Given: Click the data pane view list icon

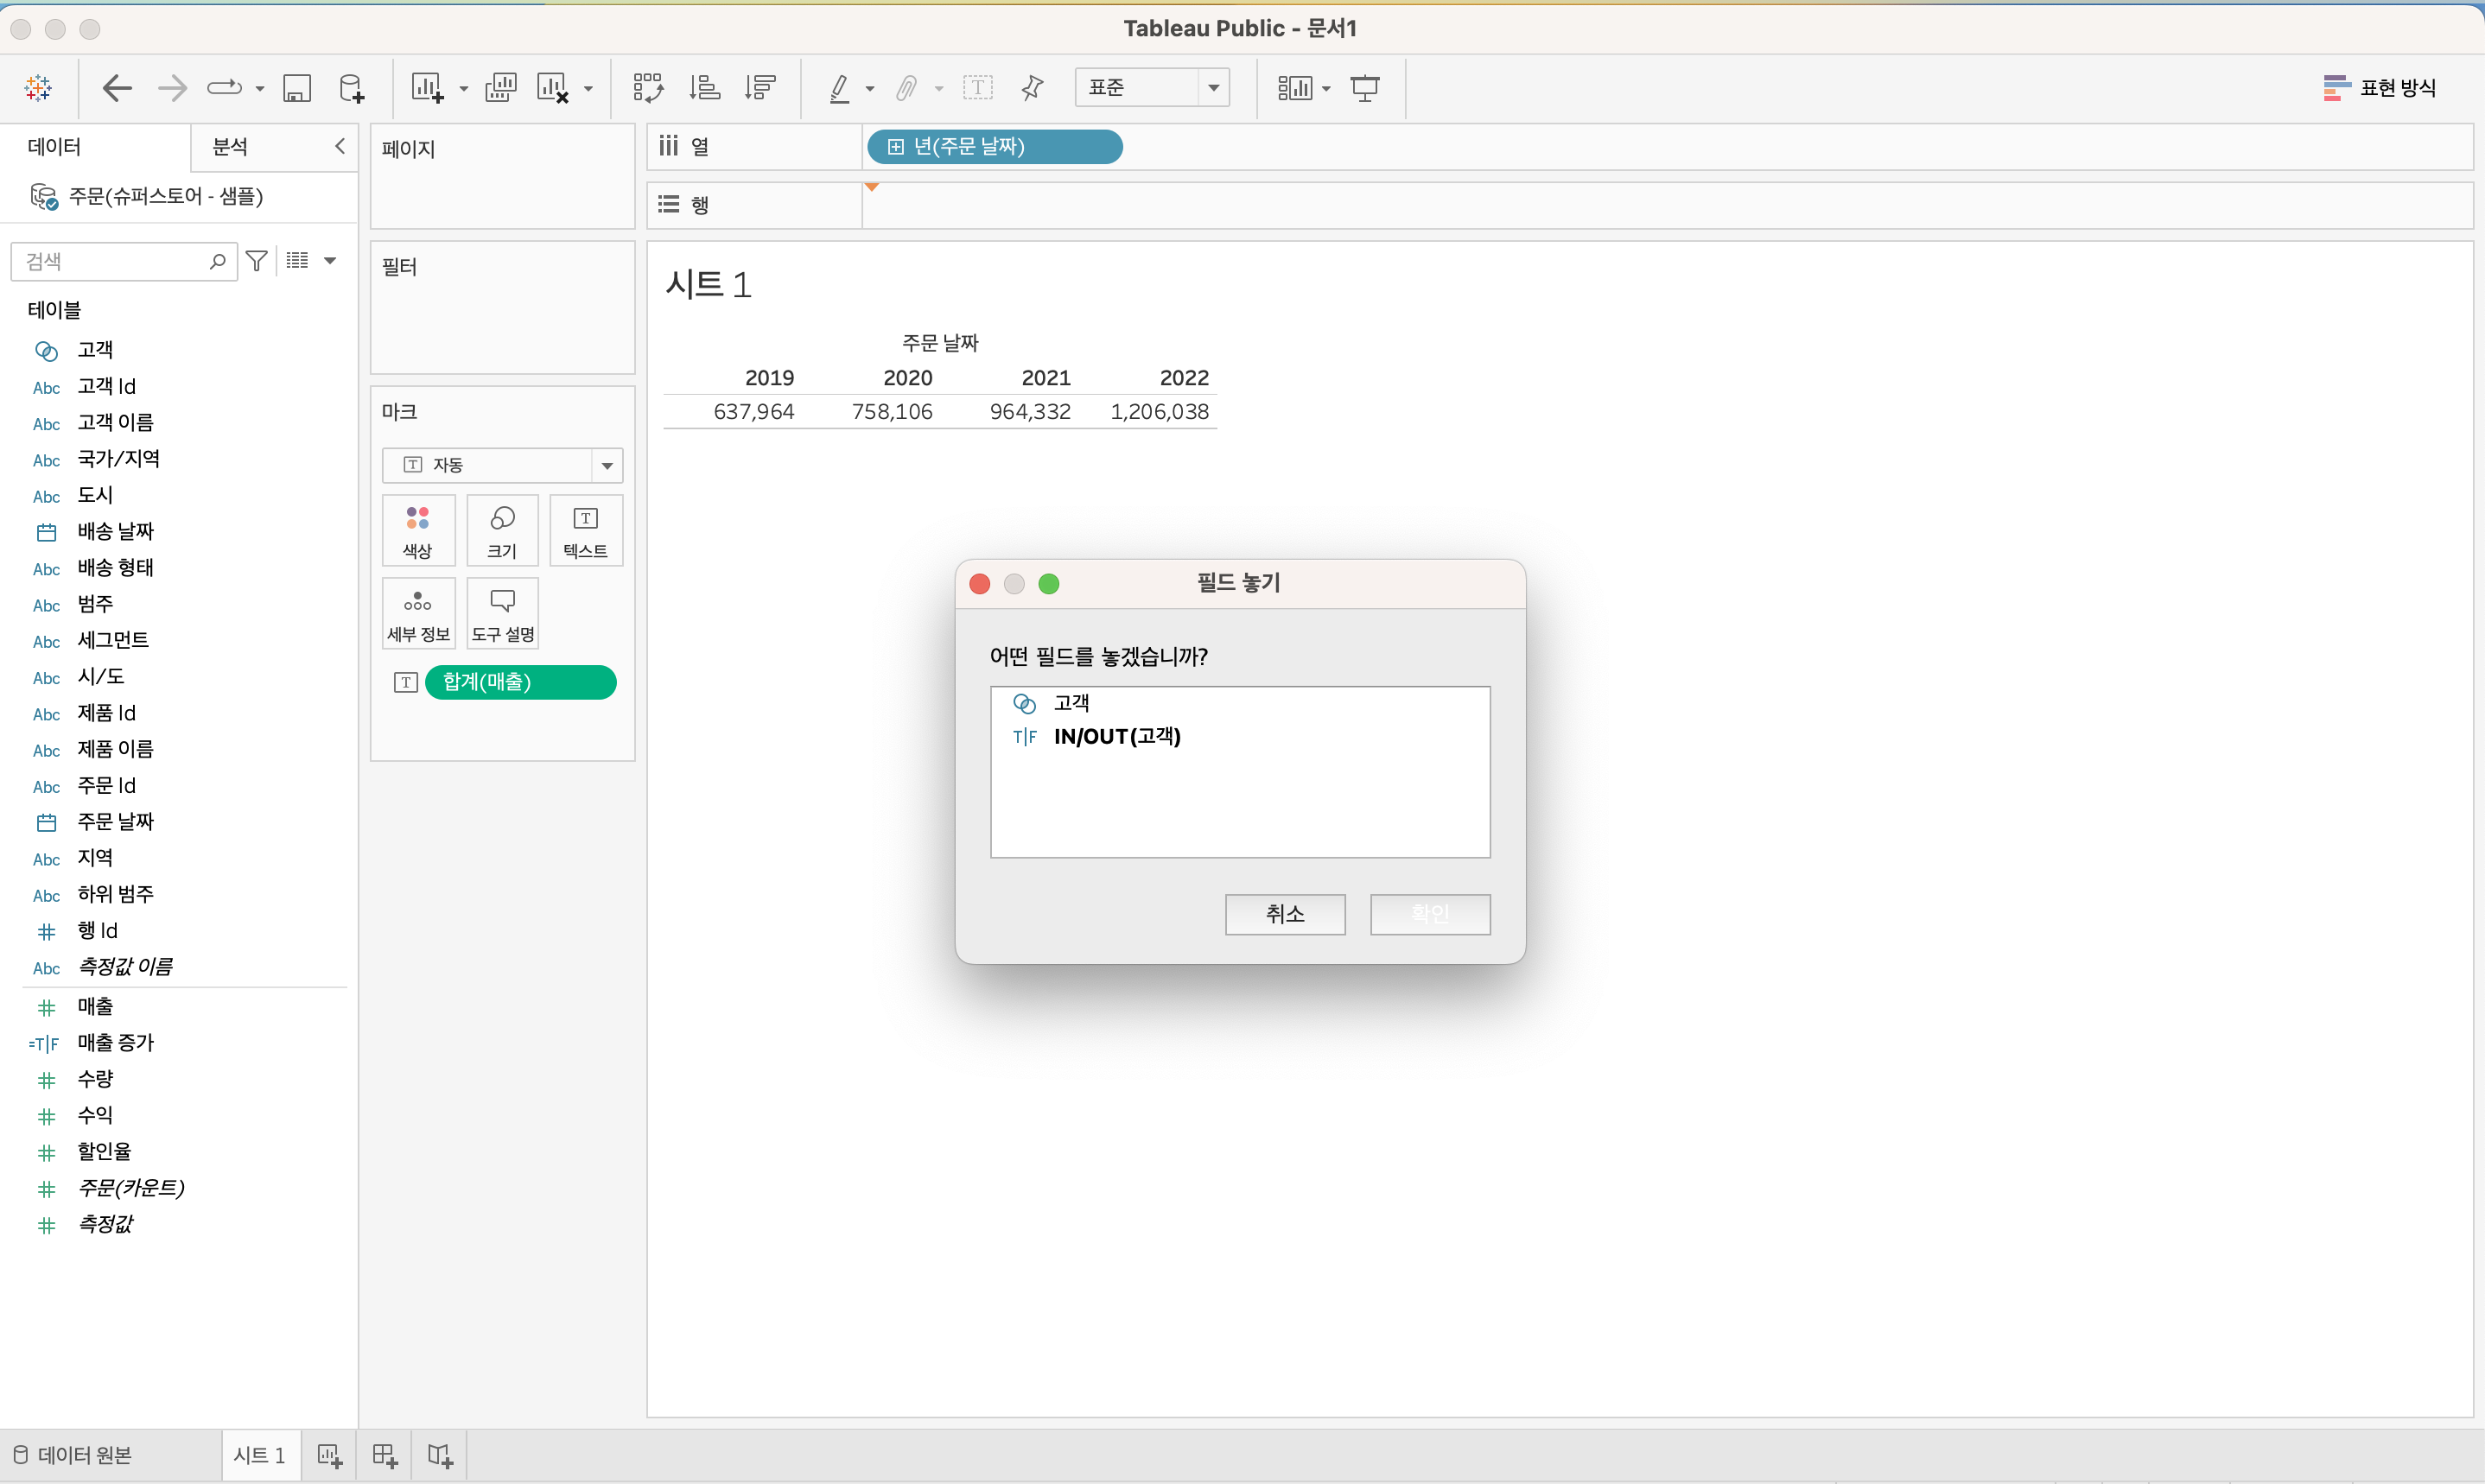Looking at the screenshot, I should pyautogui.click(x=297, y=261).
